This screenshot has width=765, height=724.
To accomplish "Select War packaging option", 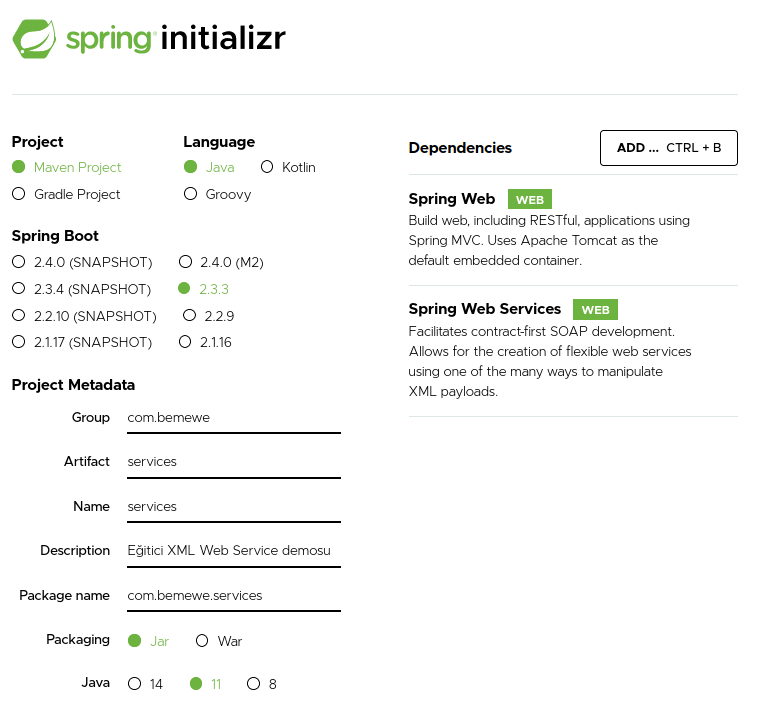I will click(202, 641).
